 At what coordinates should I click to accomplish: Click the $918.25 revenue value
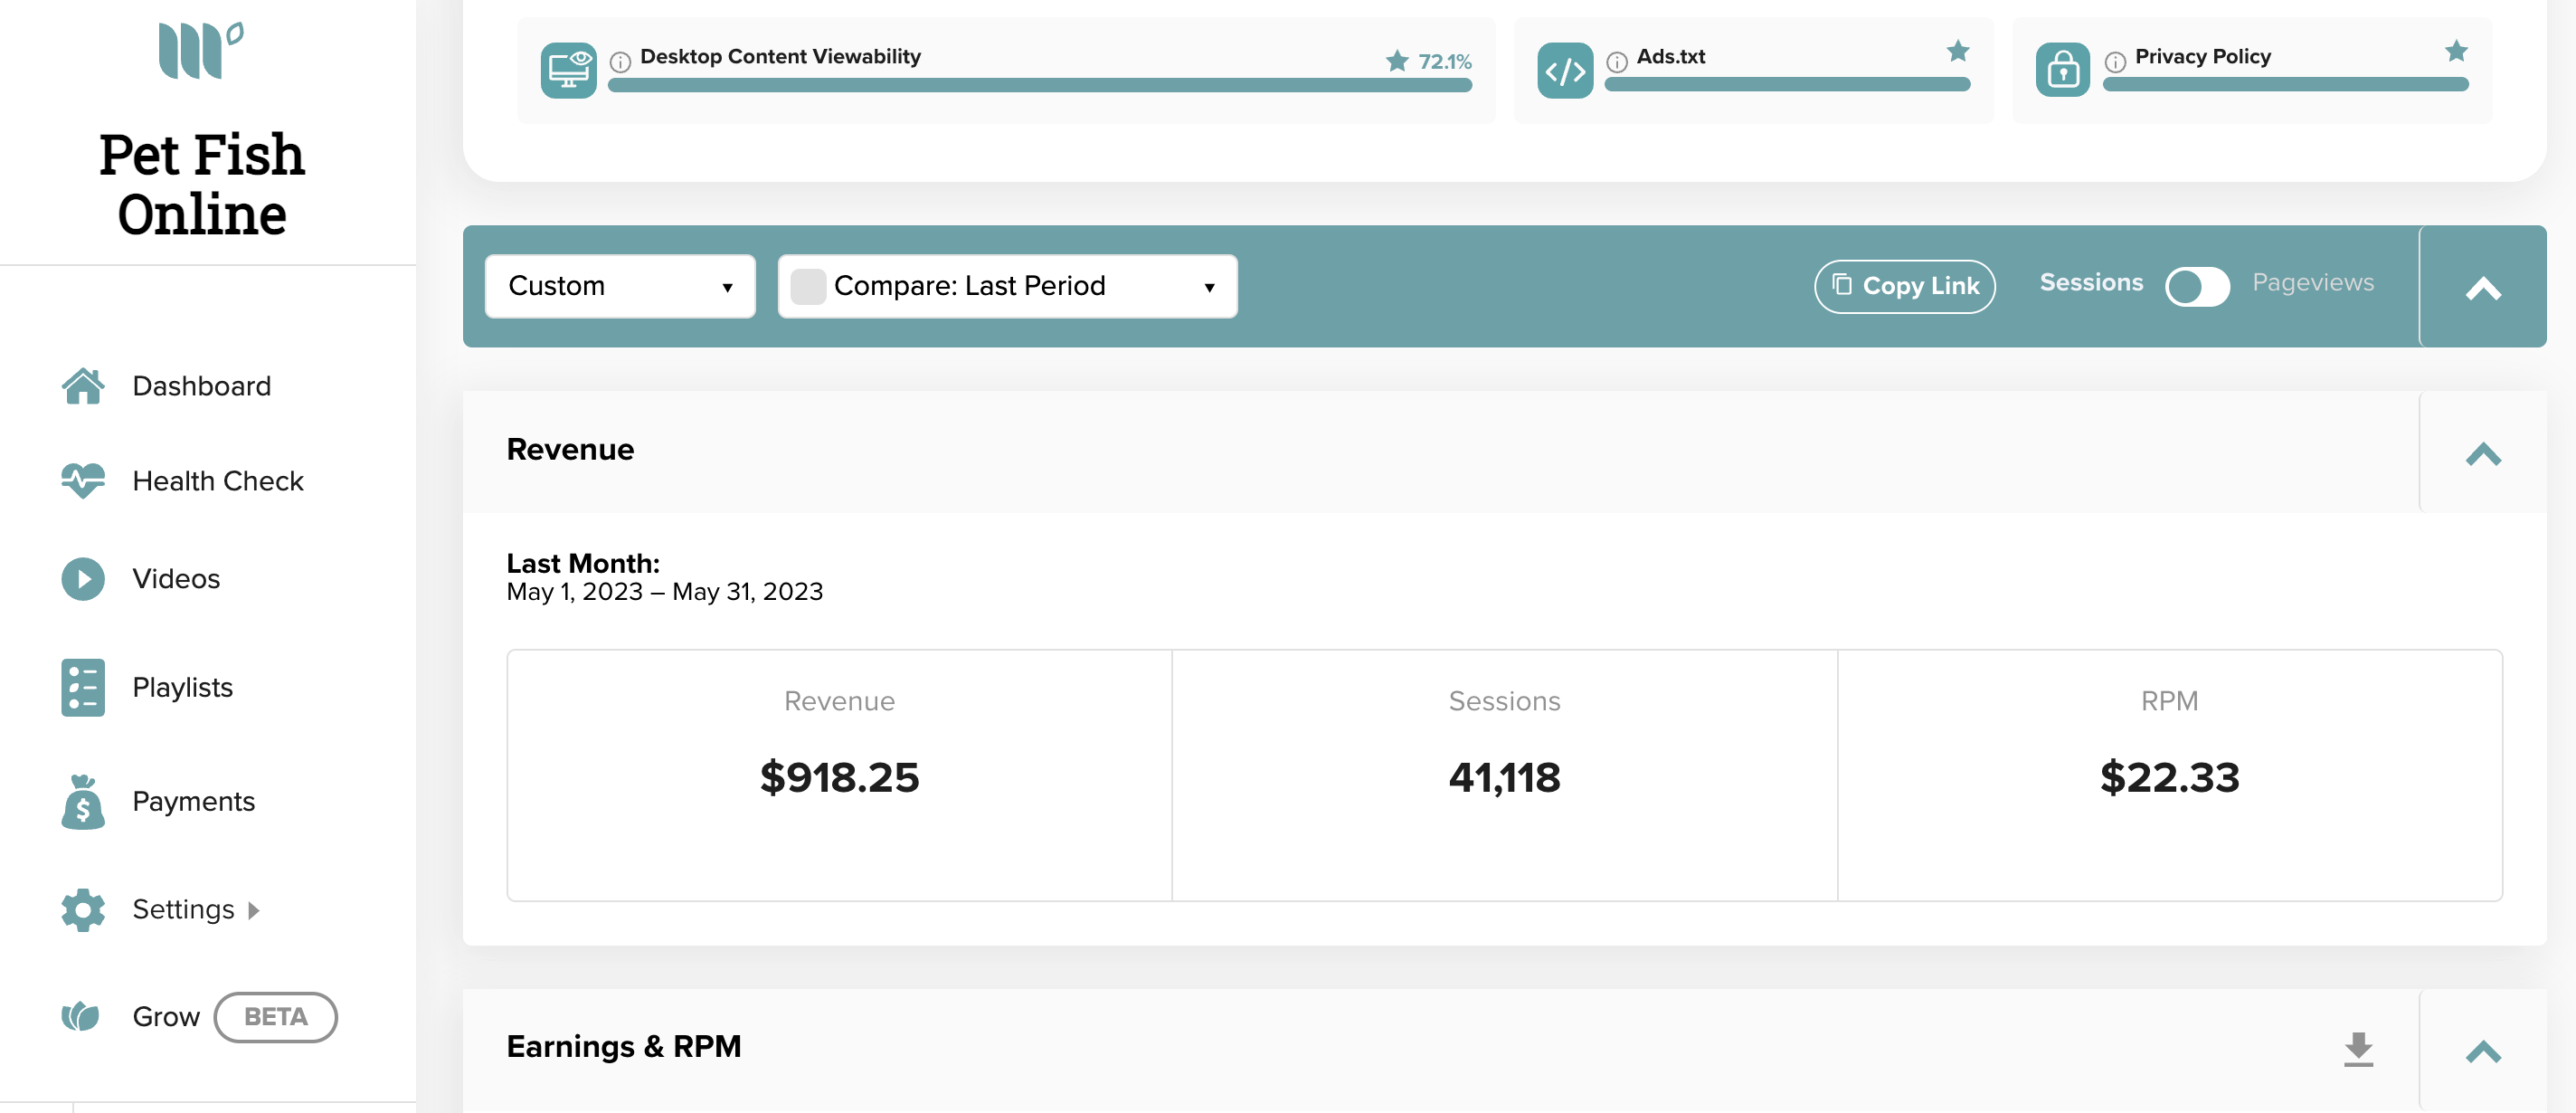[x=839, y=778]
